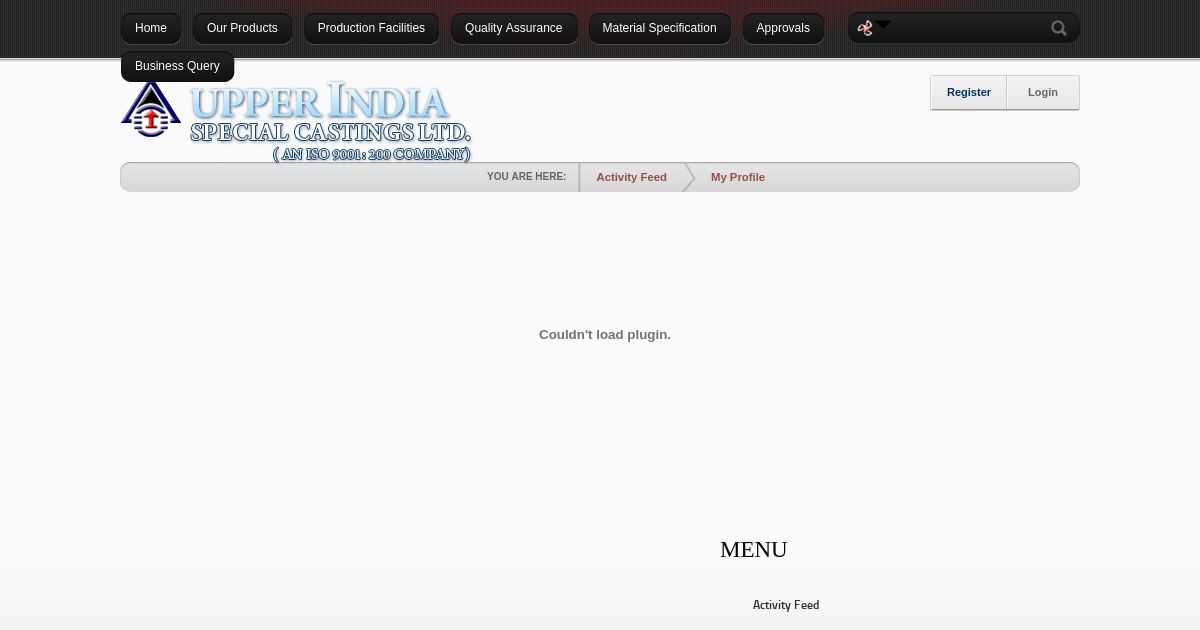This screenshot has width=1200, height=630.
Task: Open the Home menu item
Action: 151,28
